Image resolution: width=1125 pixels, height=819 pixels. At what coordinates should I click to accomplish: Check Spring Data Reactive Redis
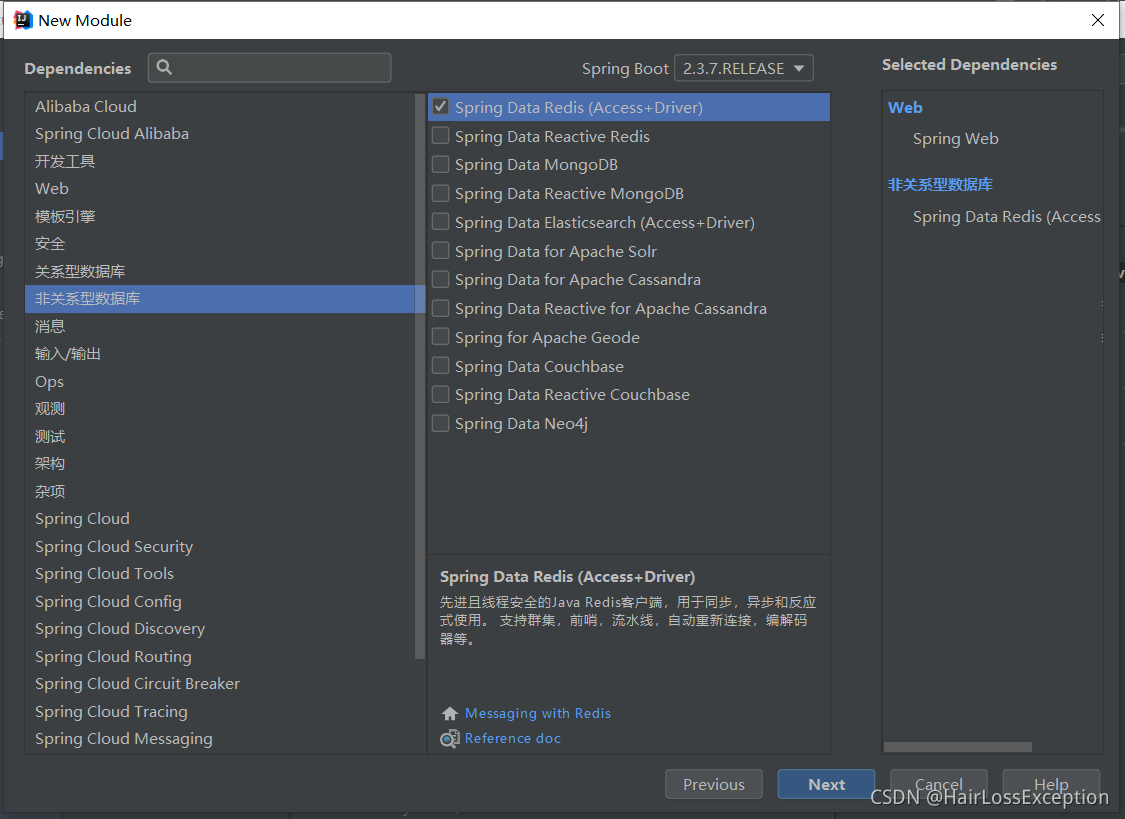tap(441, 136)
